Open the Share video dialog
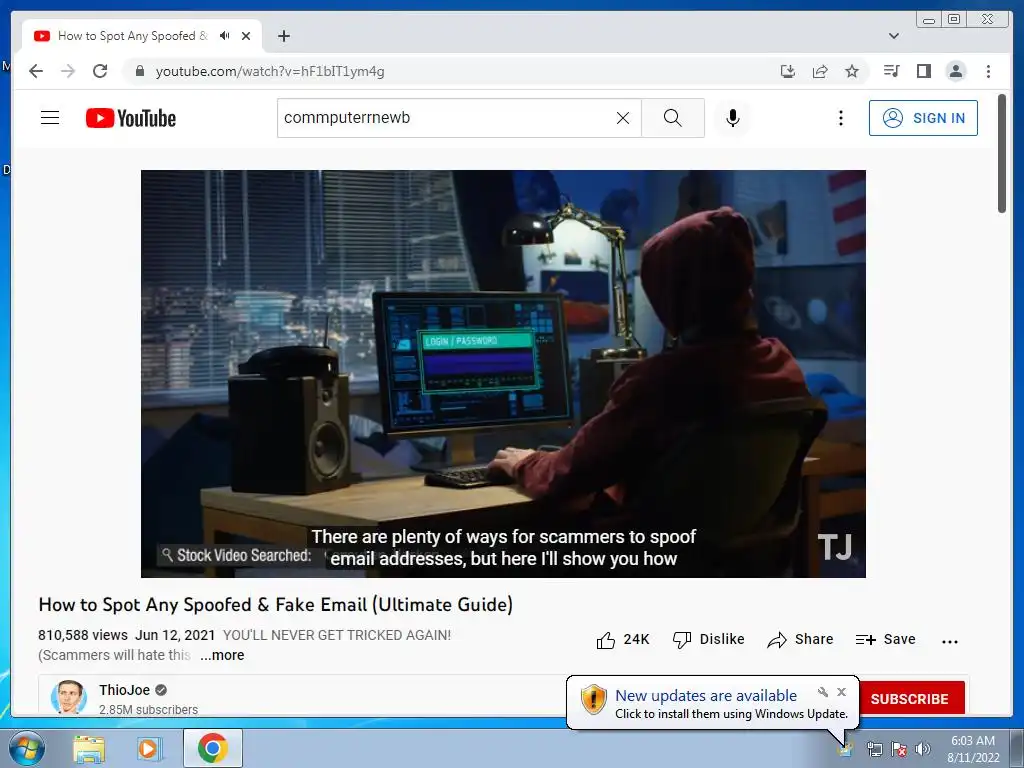1024x768 pixels. pos(801,639)
